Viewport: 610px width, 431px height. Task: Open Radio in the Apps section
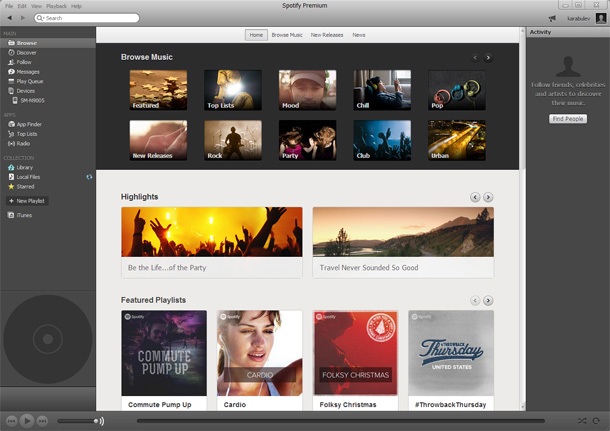[24, 143]
